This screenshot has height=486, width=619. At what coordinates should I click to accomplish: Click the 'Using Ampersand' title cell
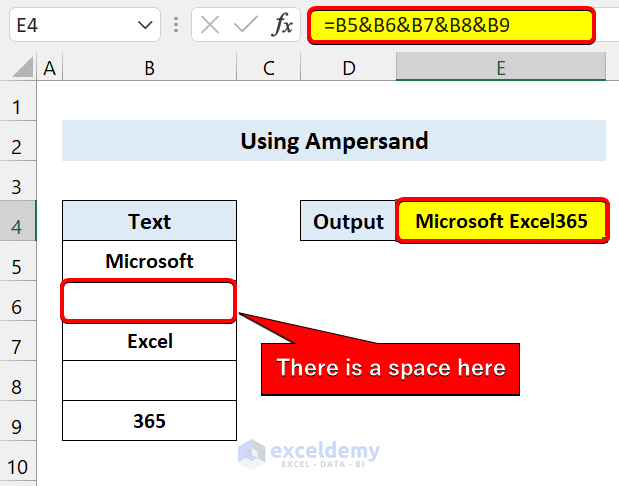coord(334,141)
